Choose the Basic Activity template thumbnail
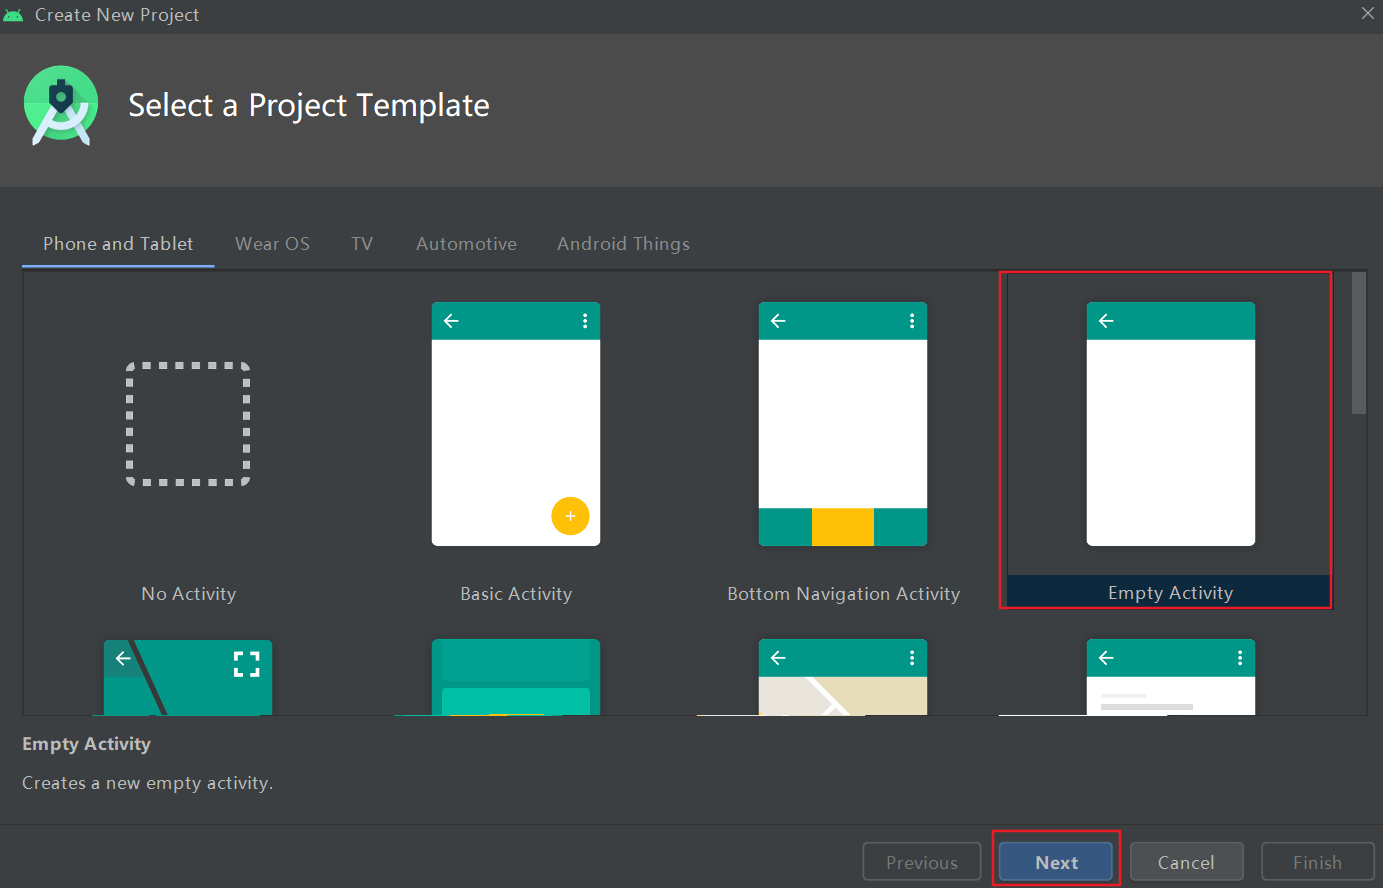 [x=516, y=424]
